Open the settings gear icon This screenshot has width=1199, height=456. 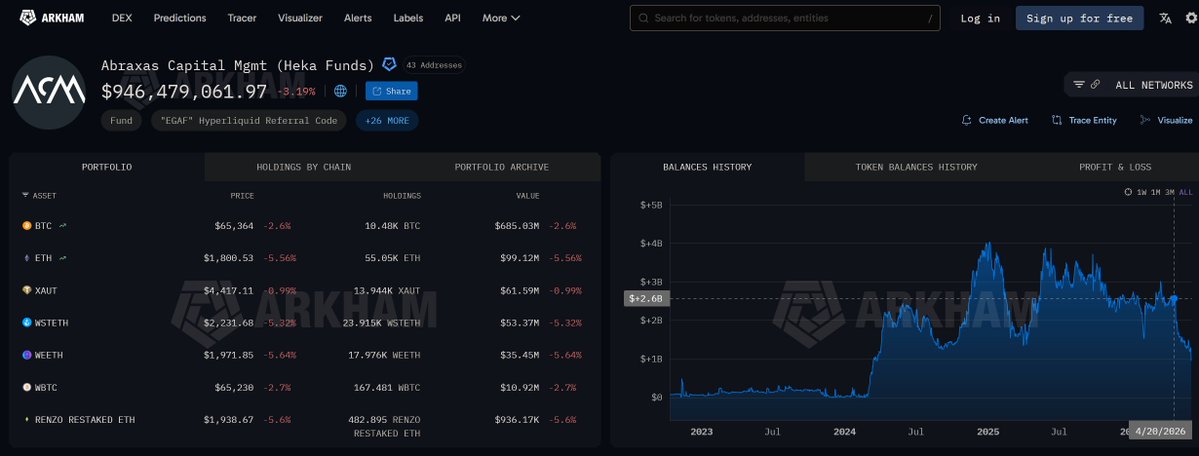1191,18
